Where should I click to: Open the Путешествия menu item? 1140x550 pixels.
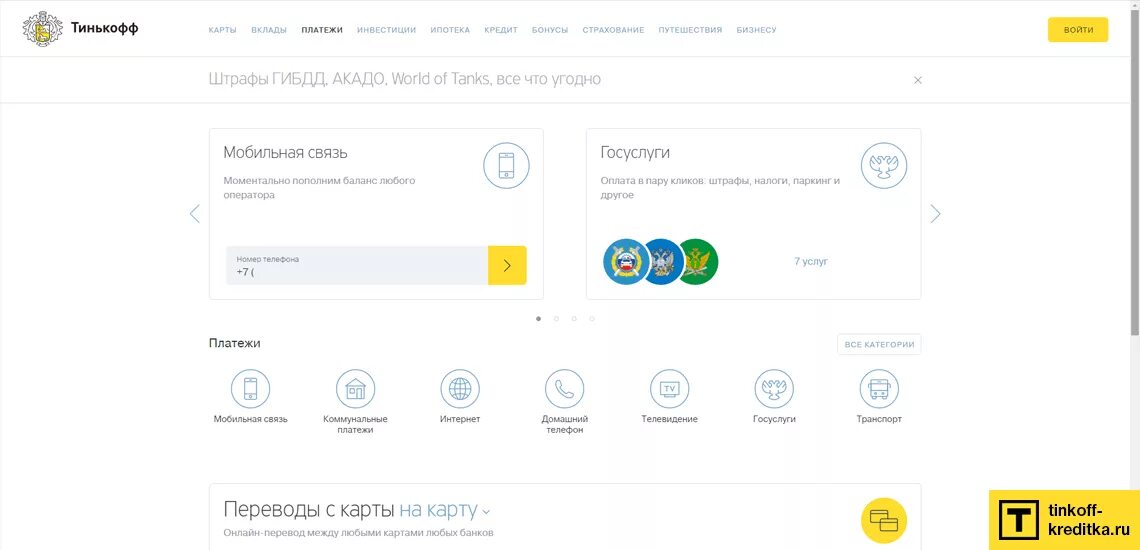click(691, 31)
